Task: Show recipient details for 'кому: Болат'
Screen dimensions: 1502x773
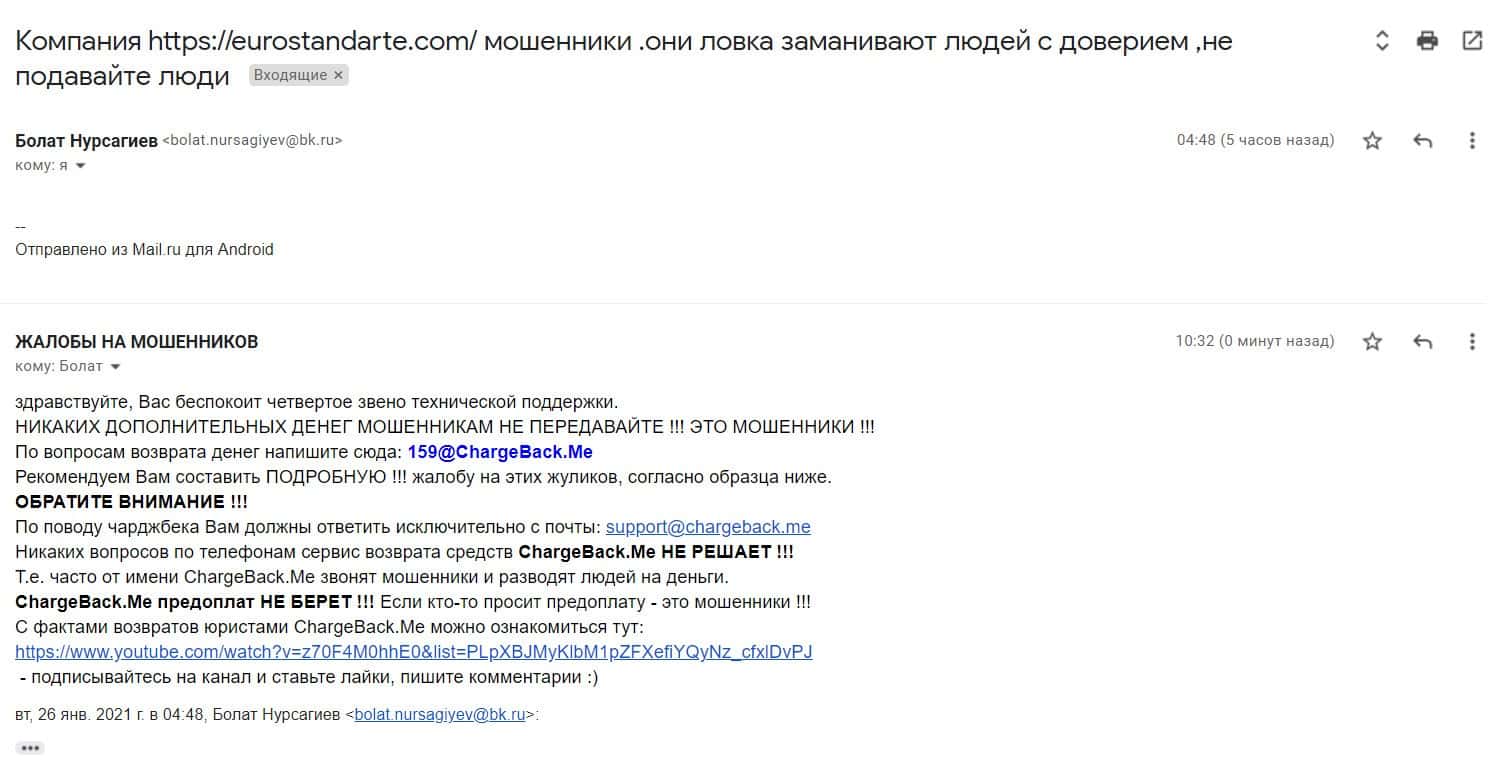Action: (115, 367)
